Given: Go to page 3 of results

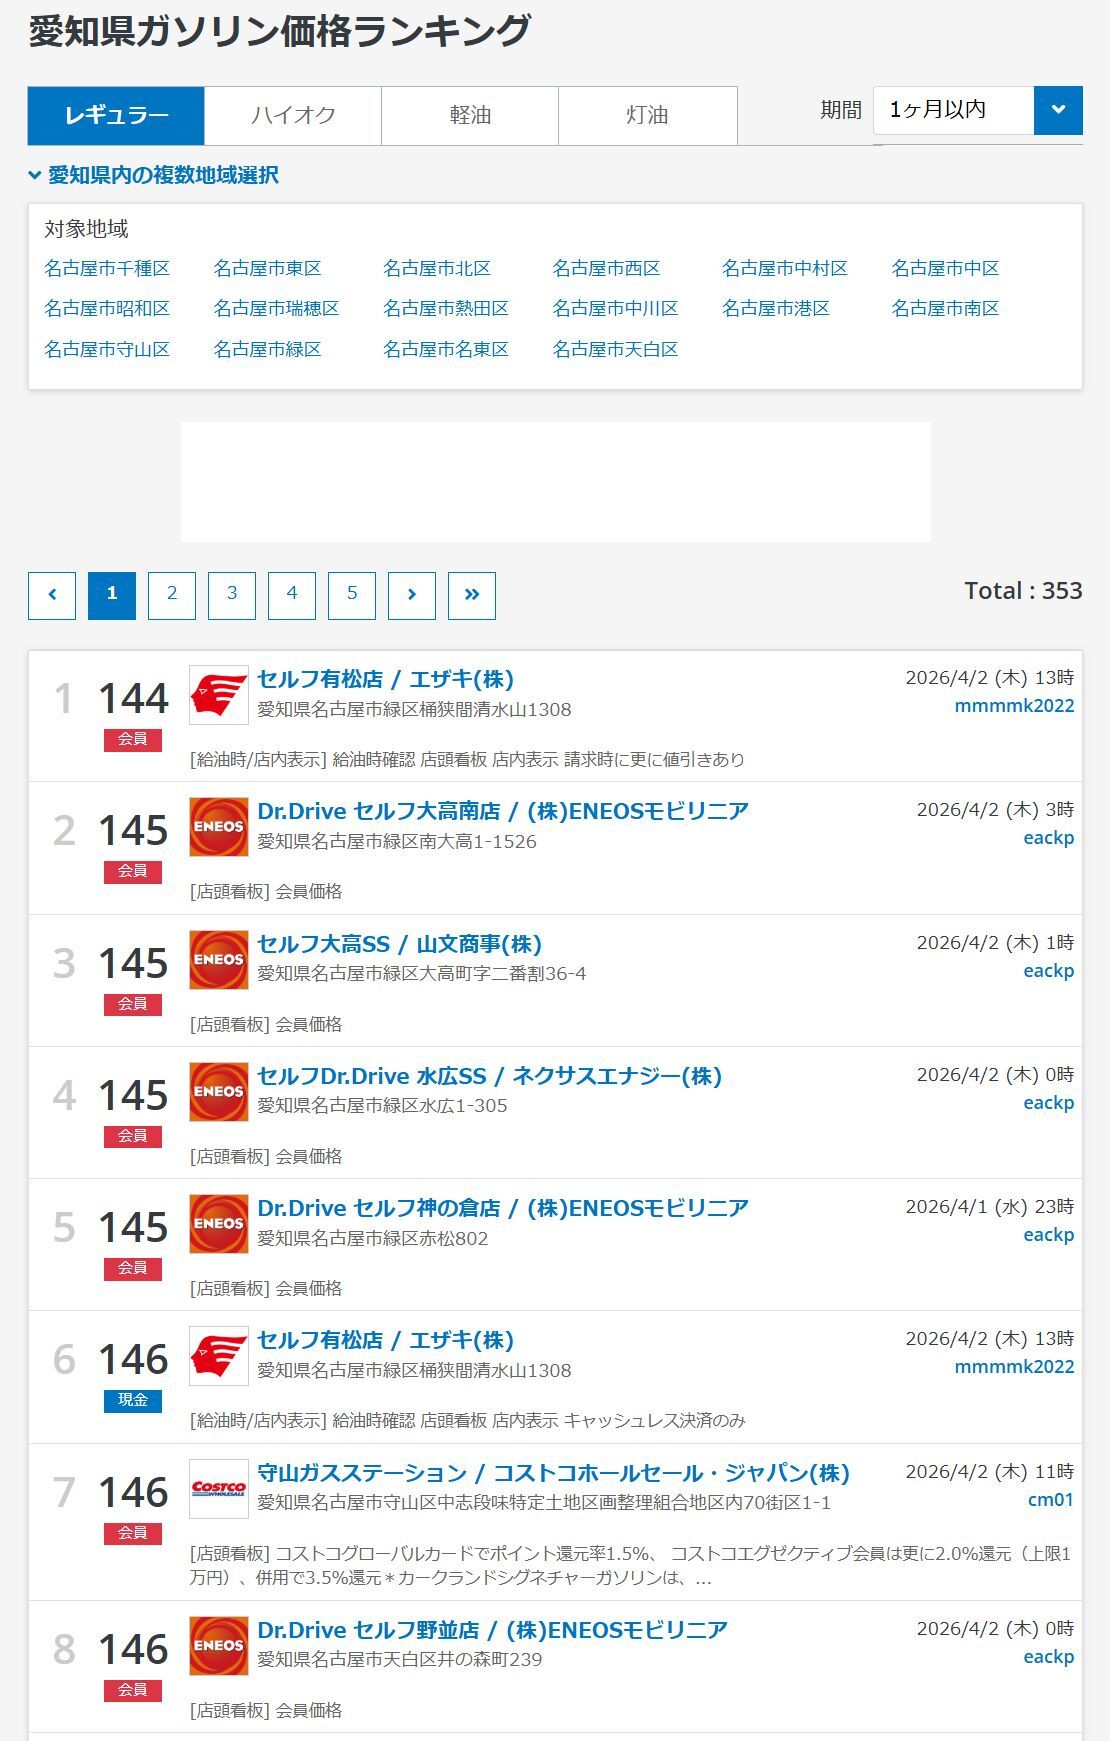Looking at the screenshot, I should tap(232, 595).
